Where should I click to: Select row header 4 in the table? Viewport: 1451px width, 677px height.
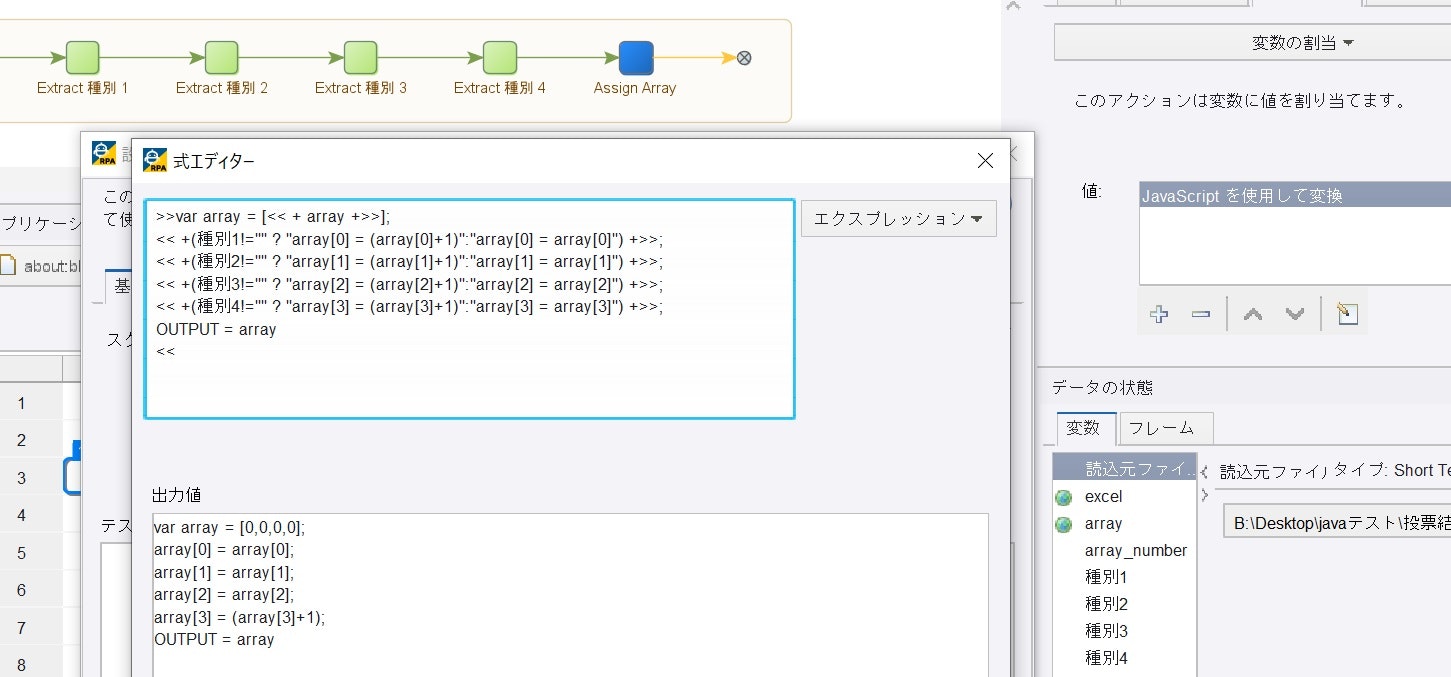coord(31,516)
